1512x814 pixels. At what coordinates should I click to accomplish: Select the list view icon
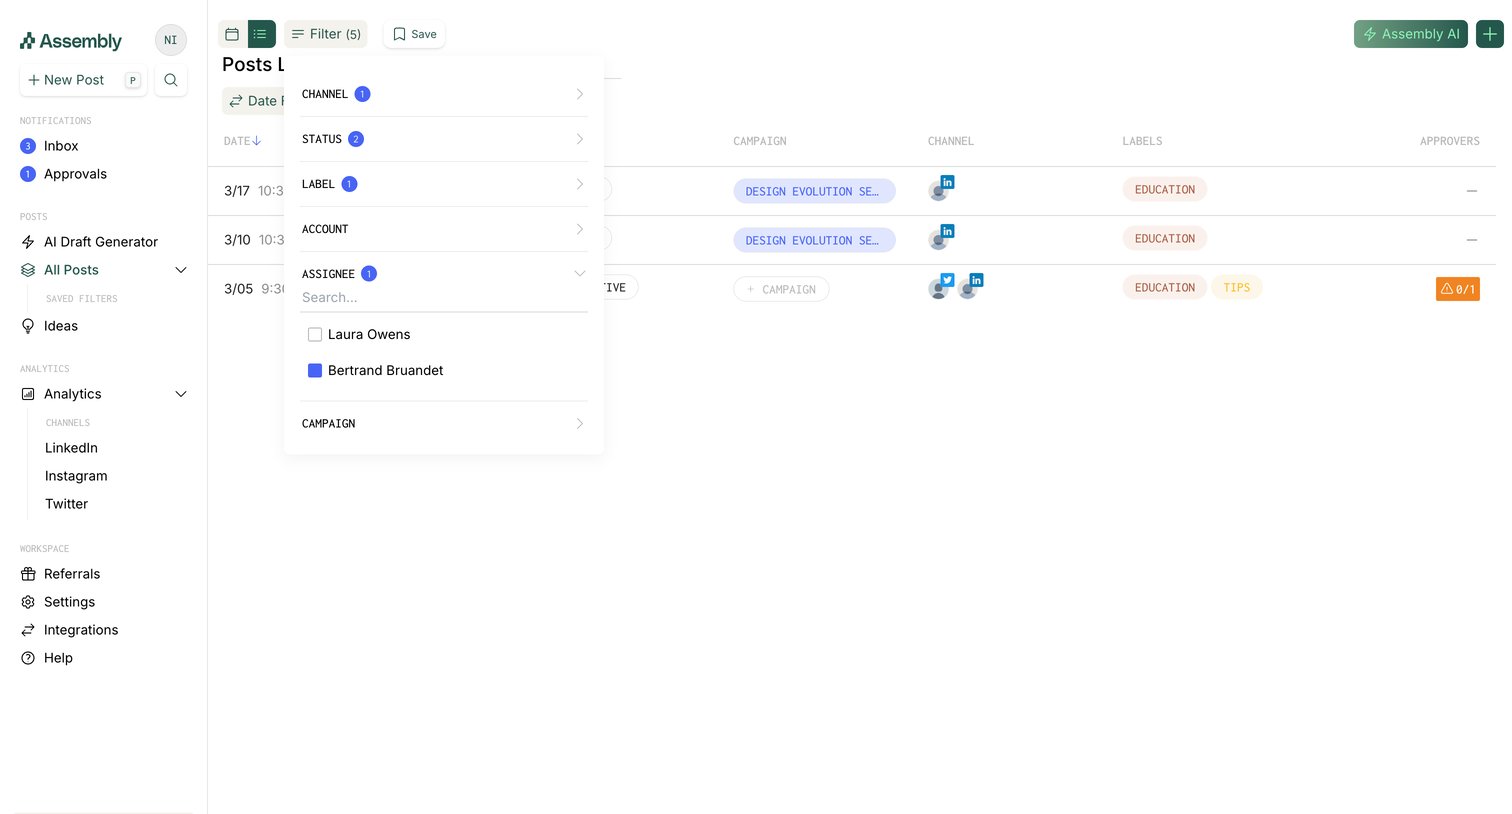[261, 34]
